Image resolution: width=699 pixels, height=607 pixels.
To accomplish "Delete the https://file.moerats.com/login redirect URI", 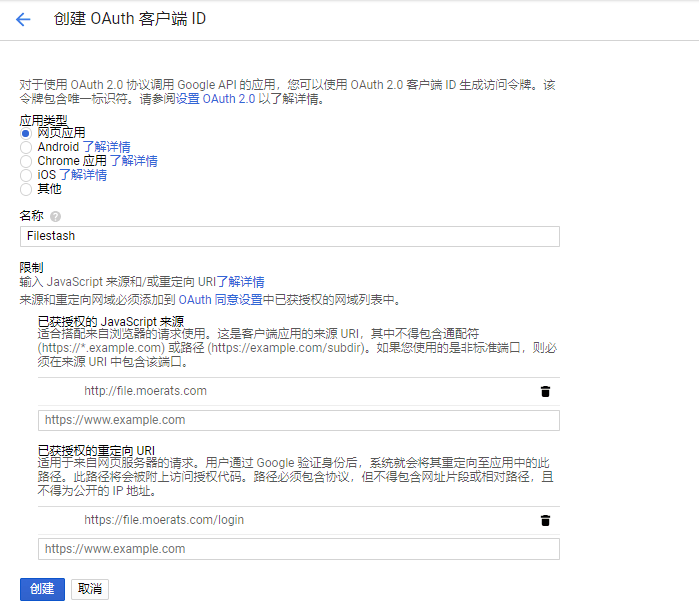I will coord(545,520).
